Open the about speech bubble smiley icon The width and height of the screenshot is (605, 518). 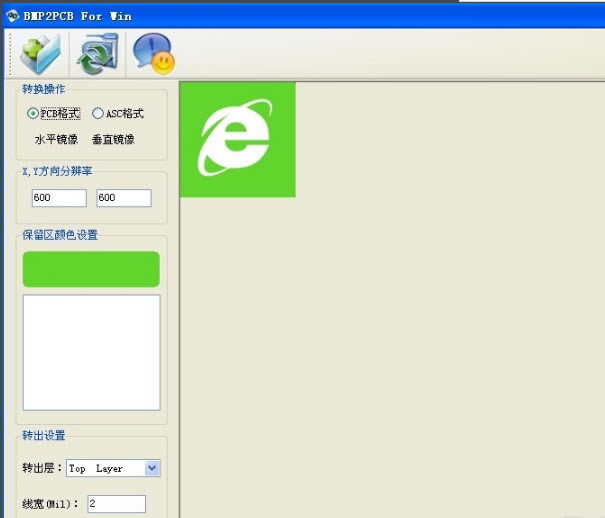(x=154, y=54)
